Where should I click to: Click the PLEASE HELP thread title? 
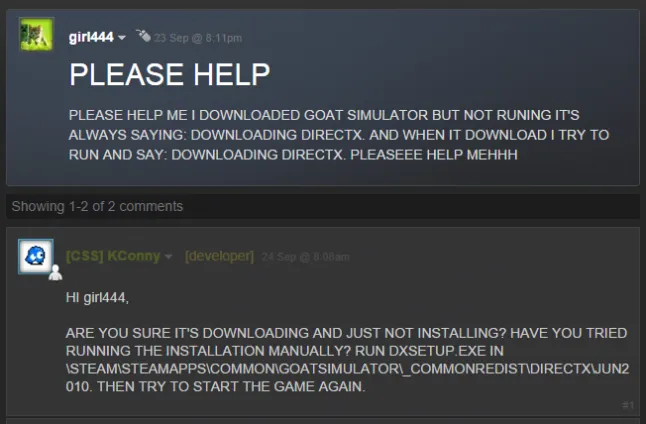pos(169,75)
